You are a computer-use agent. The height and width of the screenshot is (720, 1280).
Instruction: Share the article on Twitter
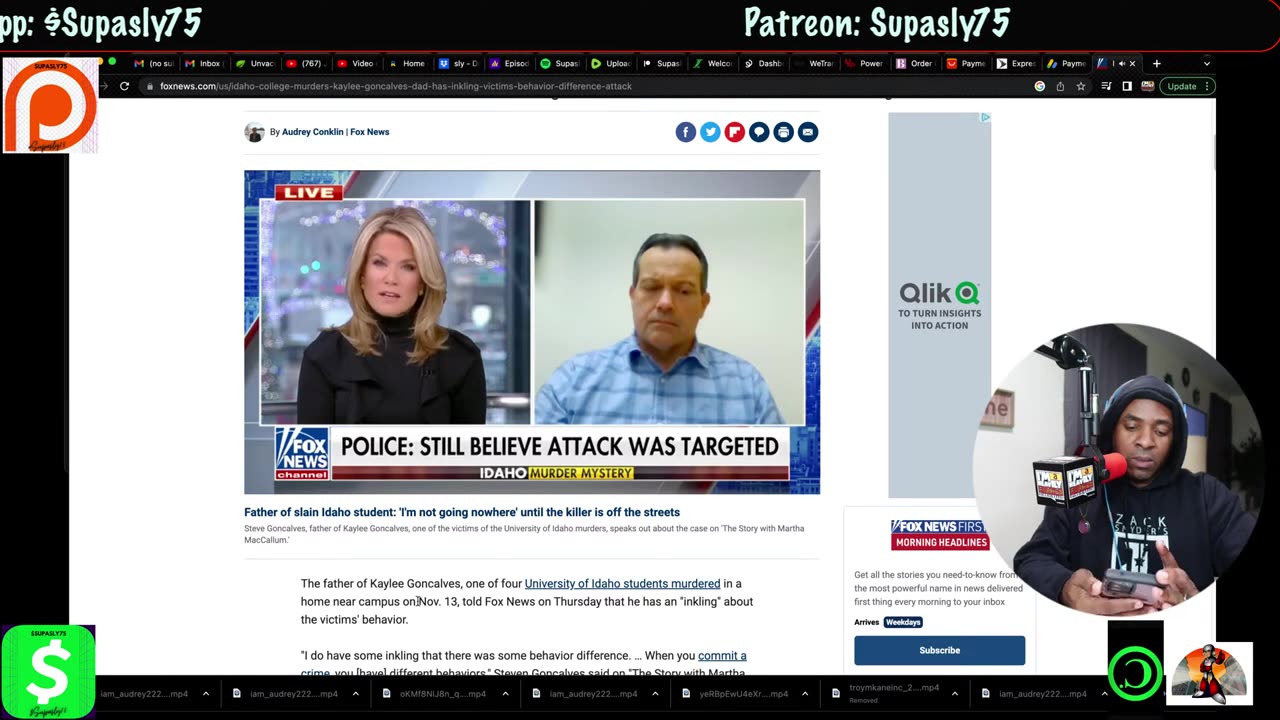[710, 132]
